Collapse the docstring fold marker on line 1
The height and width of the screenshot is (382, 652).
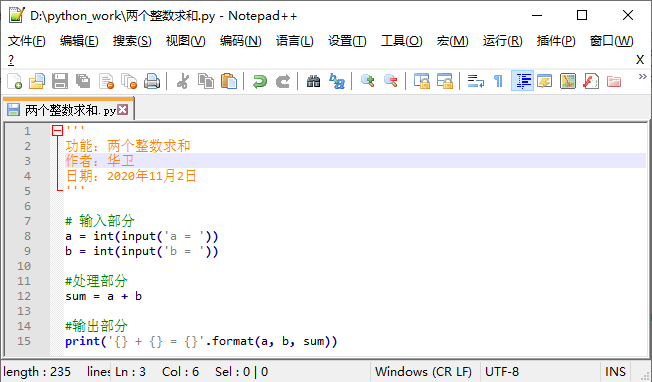[57, 131]
